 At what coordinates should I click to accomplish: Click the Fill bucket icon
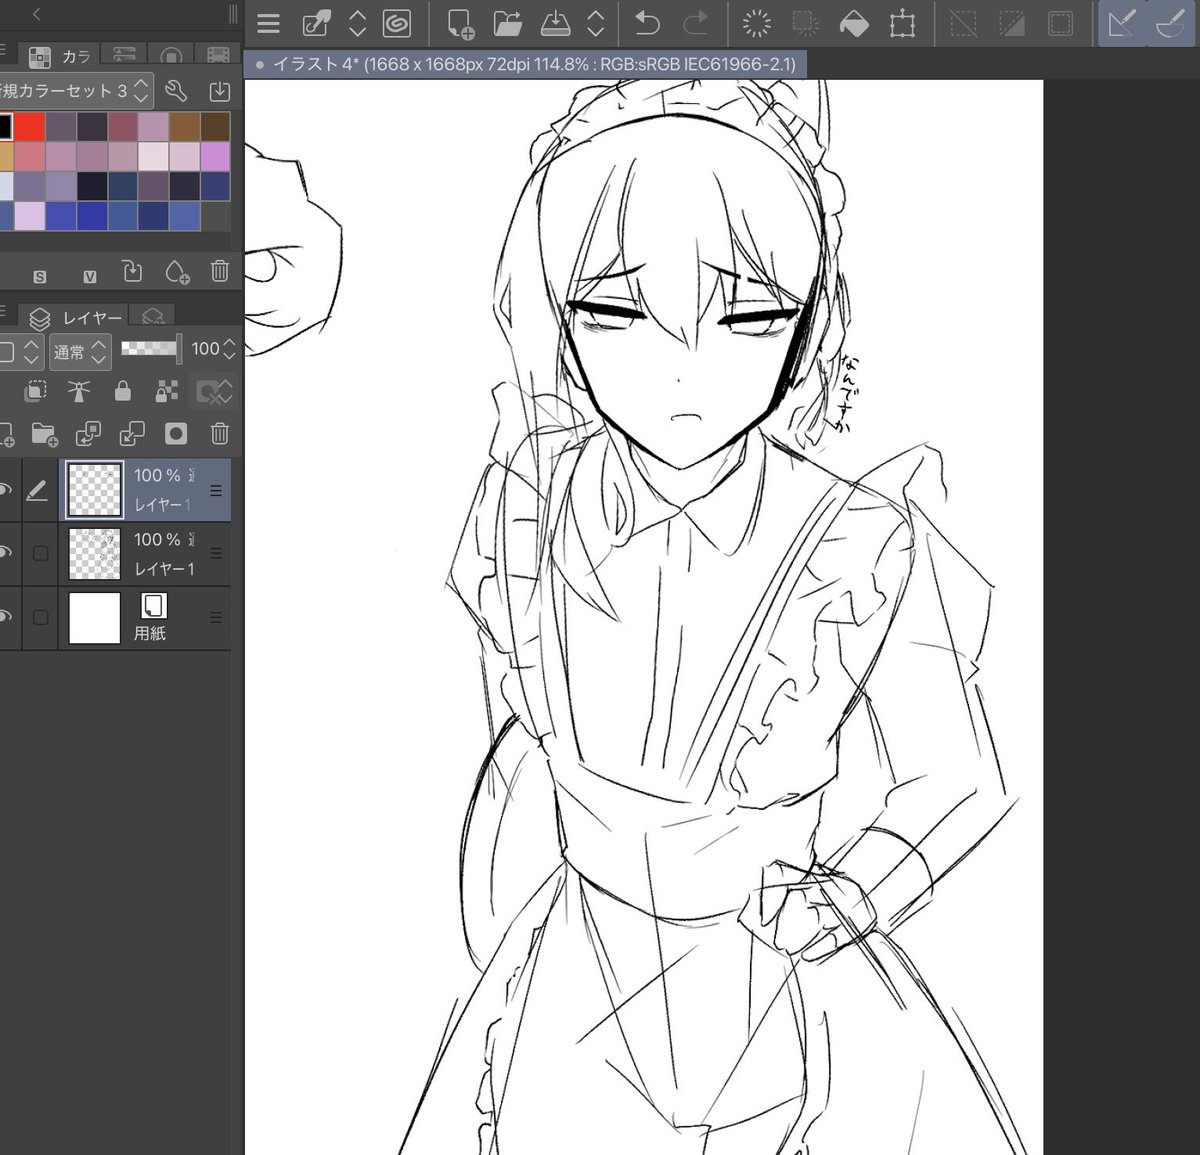[x=854, y=23]
